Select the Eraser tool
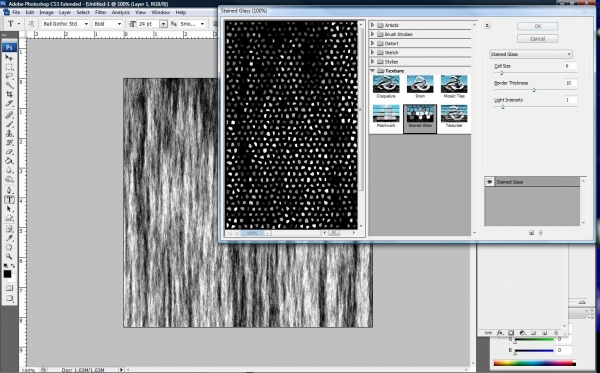 (x=9, y=152)
